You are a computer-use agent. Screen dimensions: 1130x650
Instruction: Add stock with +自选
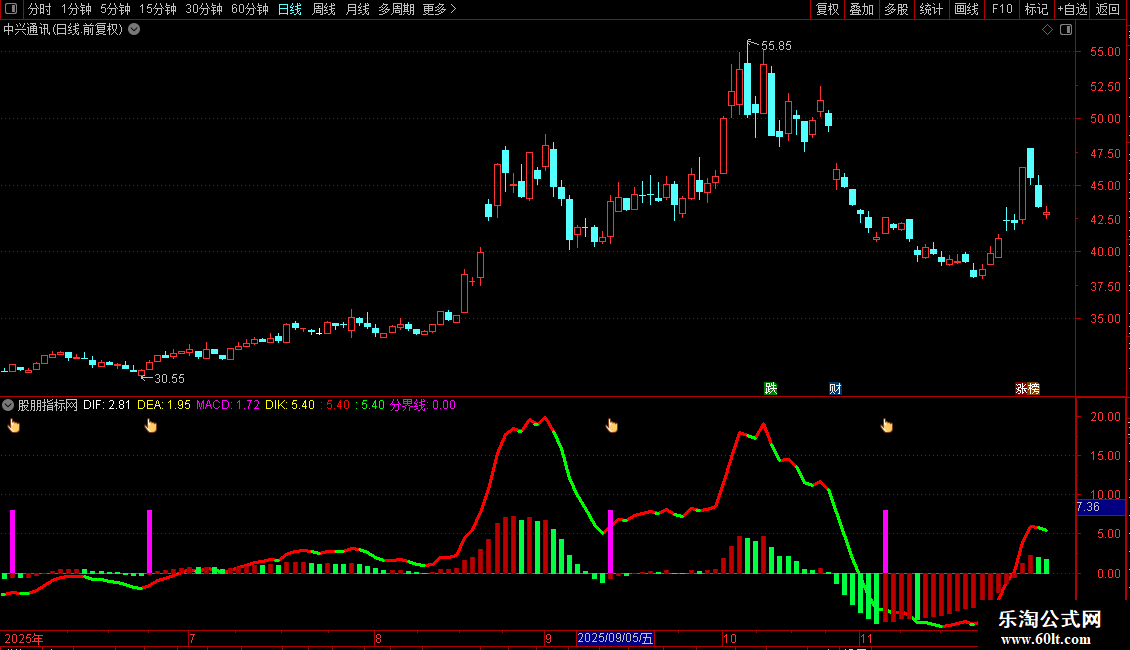(x=1072, y=9)
